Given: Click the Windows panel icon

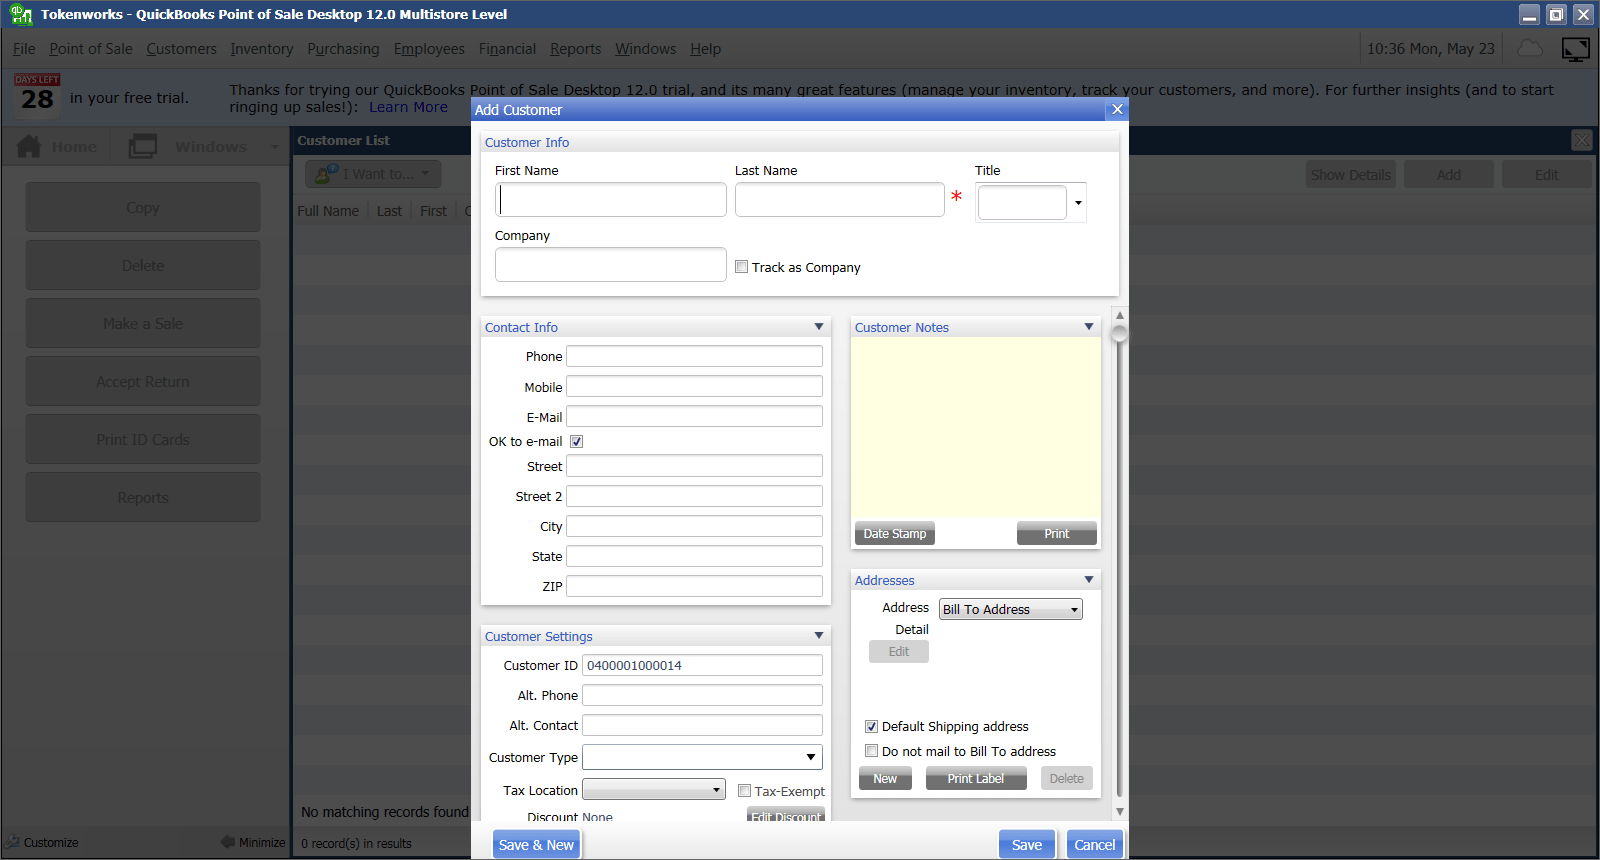Looking at the screenshot, I should pos(143,146).
